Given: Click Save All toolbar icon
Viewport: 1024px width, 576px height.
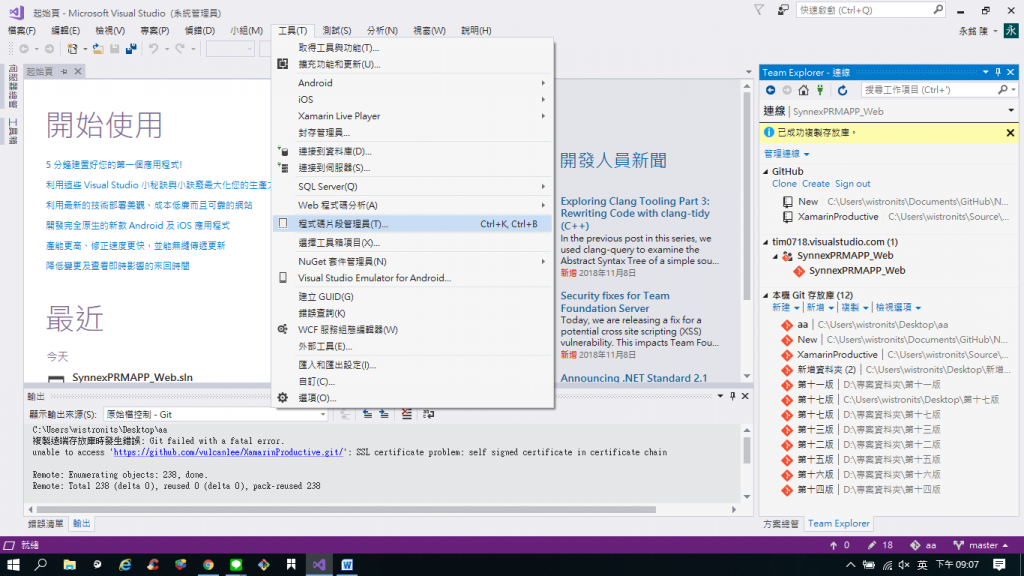Looking at the screenshot, I should point(131,49).
